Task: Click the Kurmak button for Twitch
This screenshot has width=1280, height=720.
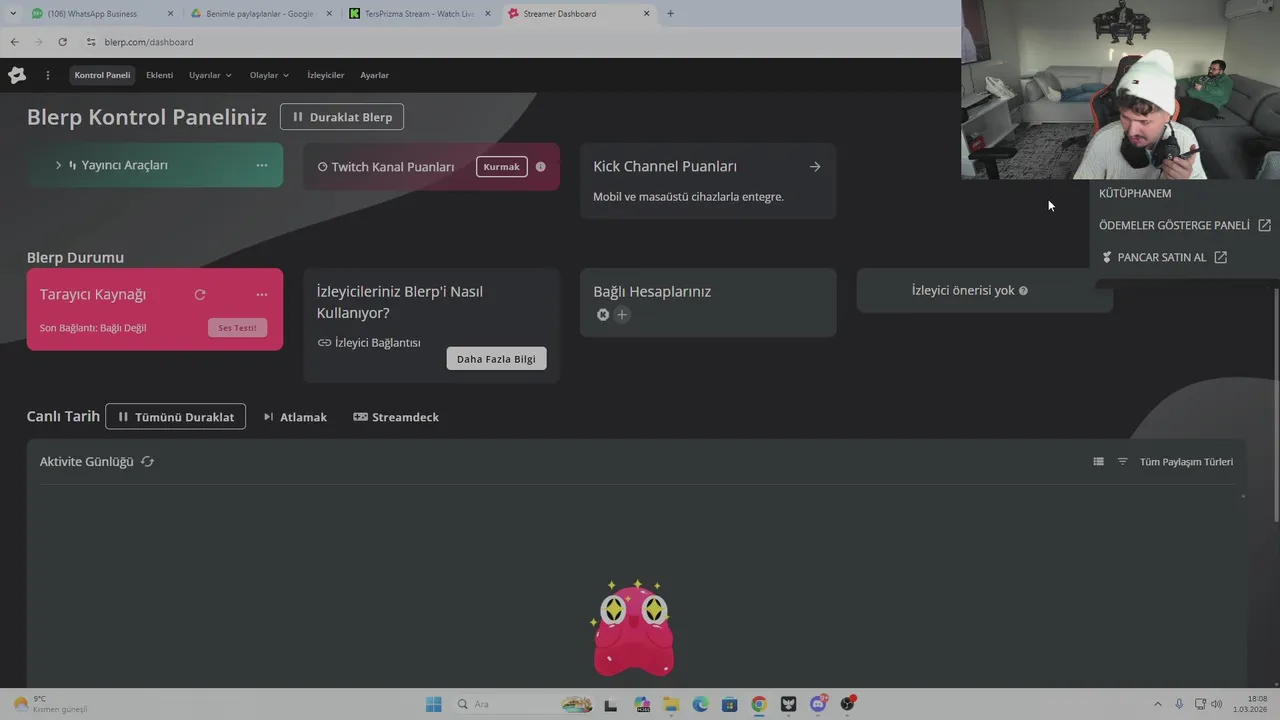Action: [x=501, y=167]
